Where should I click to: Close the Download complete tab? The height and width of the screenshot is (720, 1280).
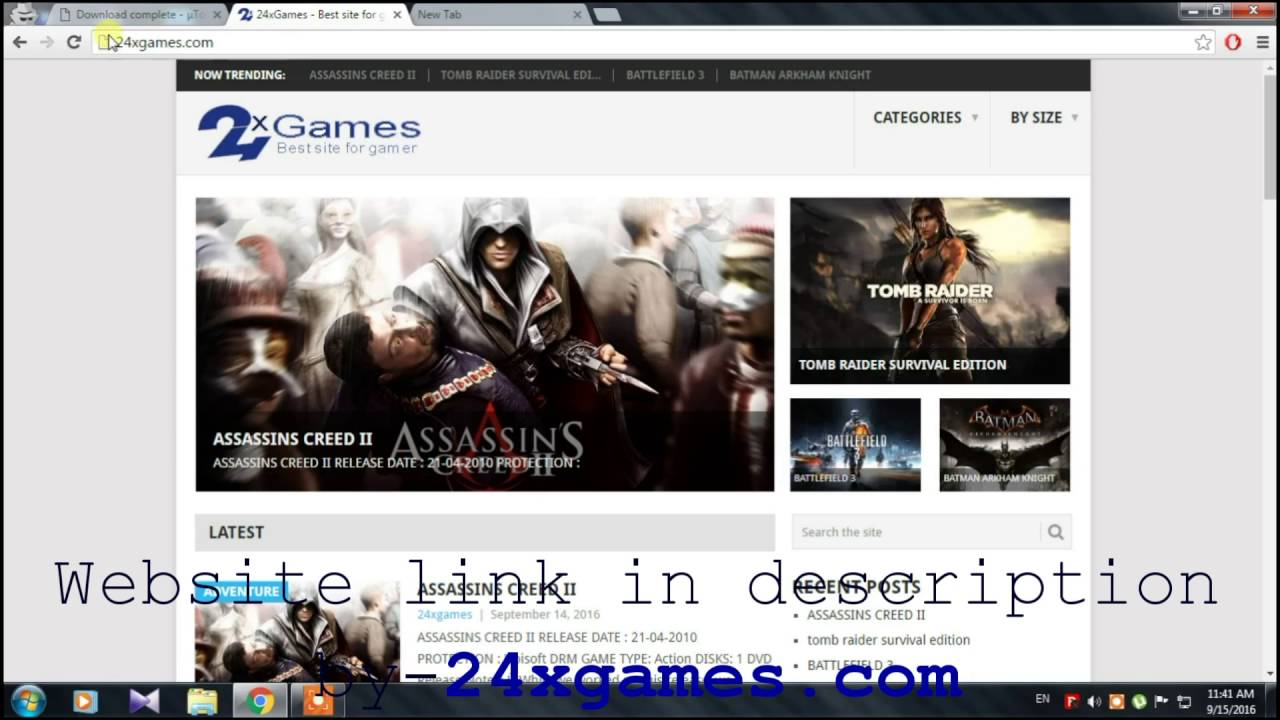217,15
